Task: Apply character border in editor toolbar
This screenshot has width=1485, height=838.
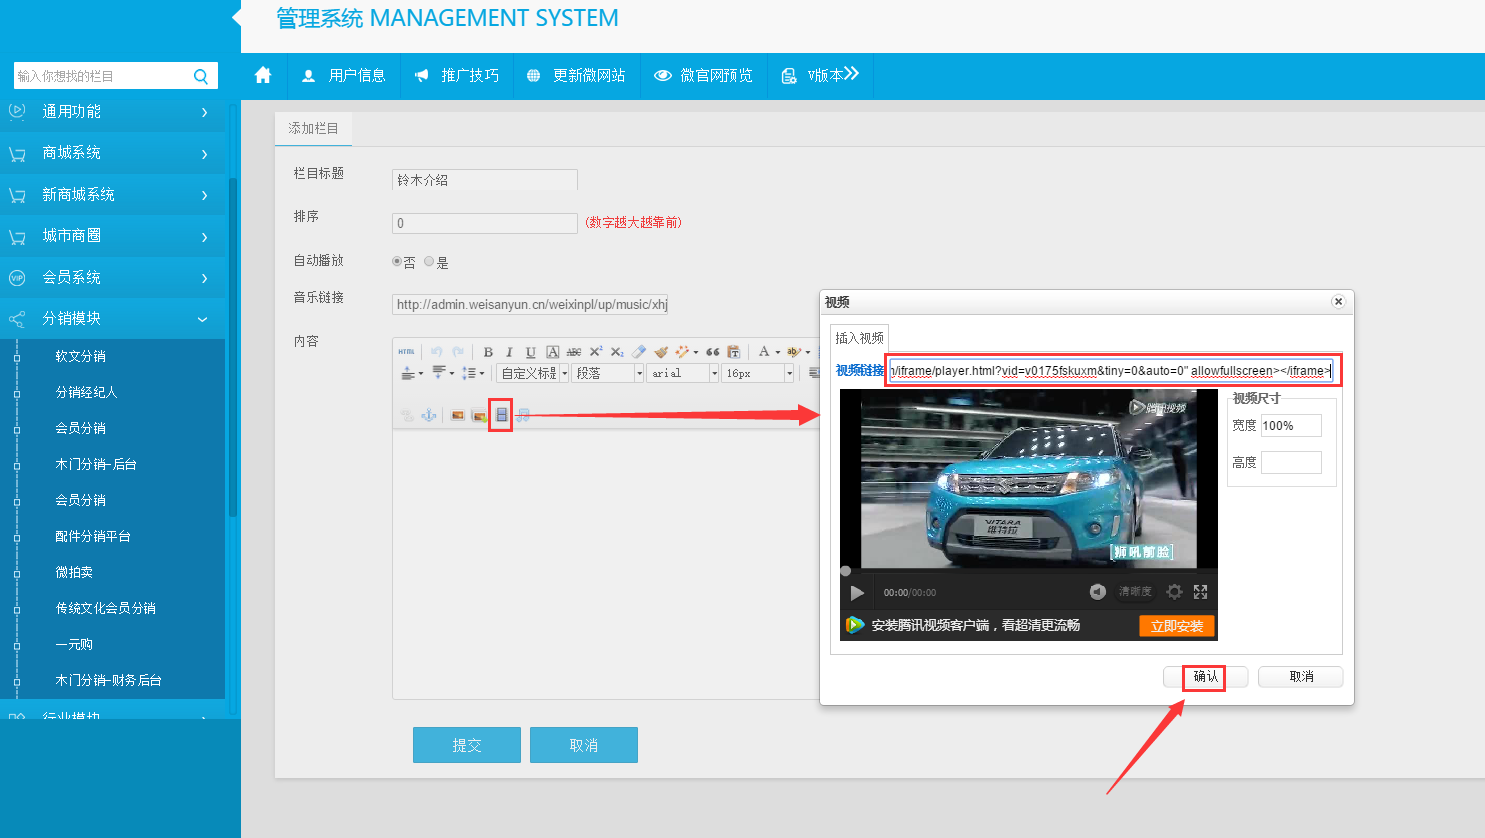Action: point(552,352)
